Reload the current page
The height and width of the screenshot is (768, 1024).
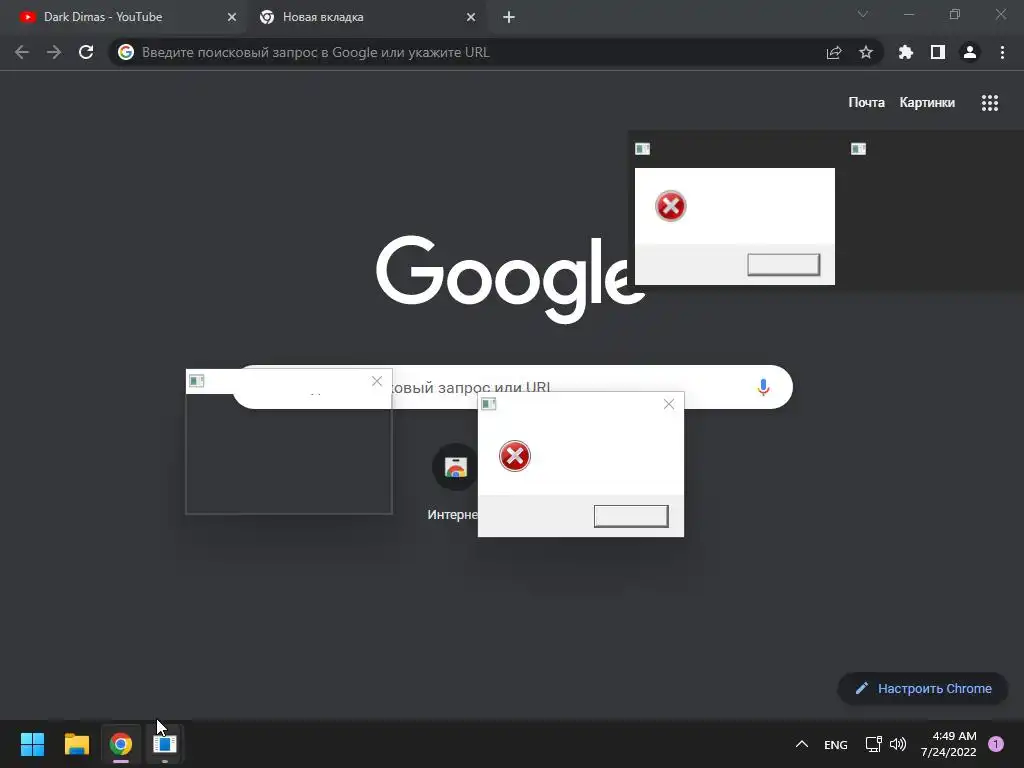86,52
